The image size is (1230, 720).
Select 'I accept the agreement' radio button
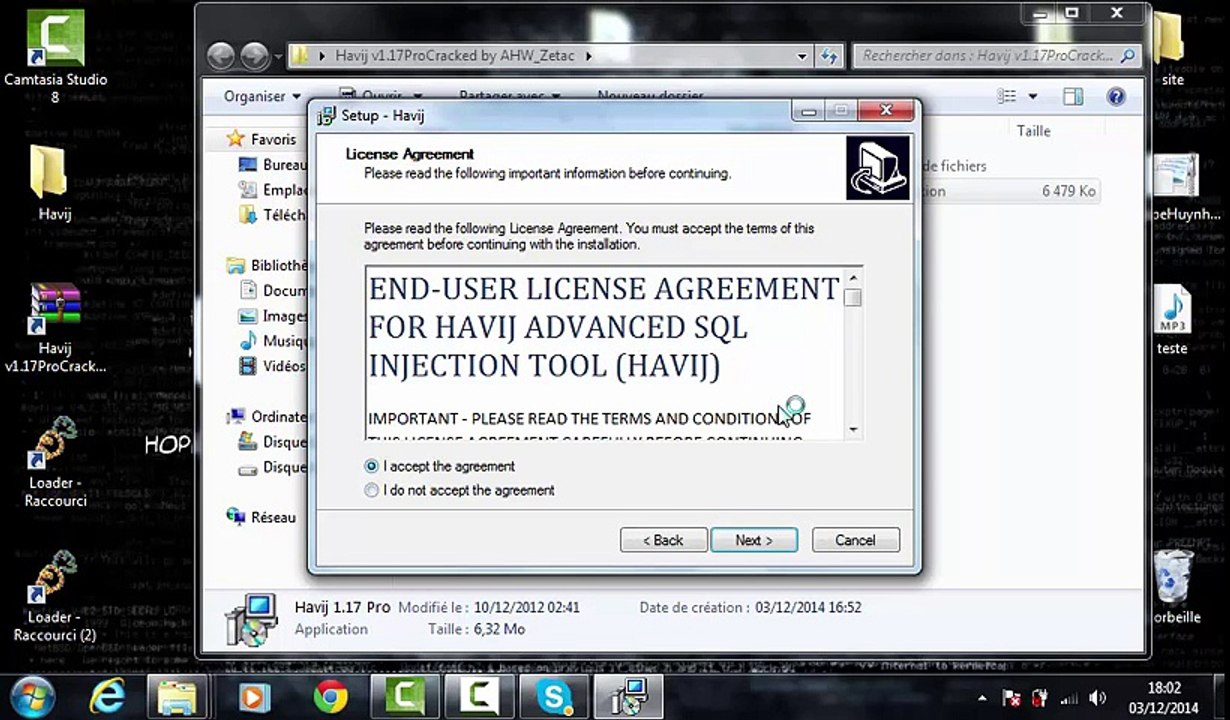click(x=372, y=466)
